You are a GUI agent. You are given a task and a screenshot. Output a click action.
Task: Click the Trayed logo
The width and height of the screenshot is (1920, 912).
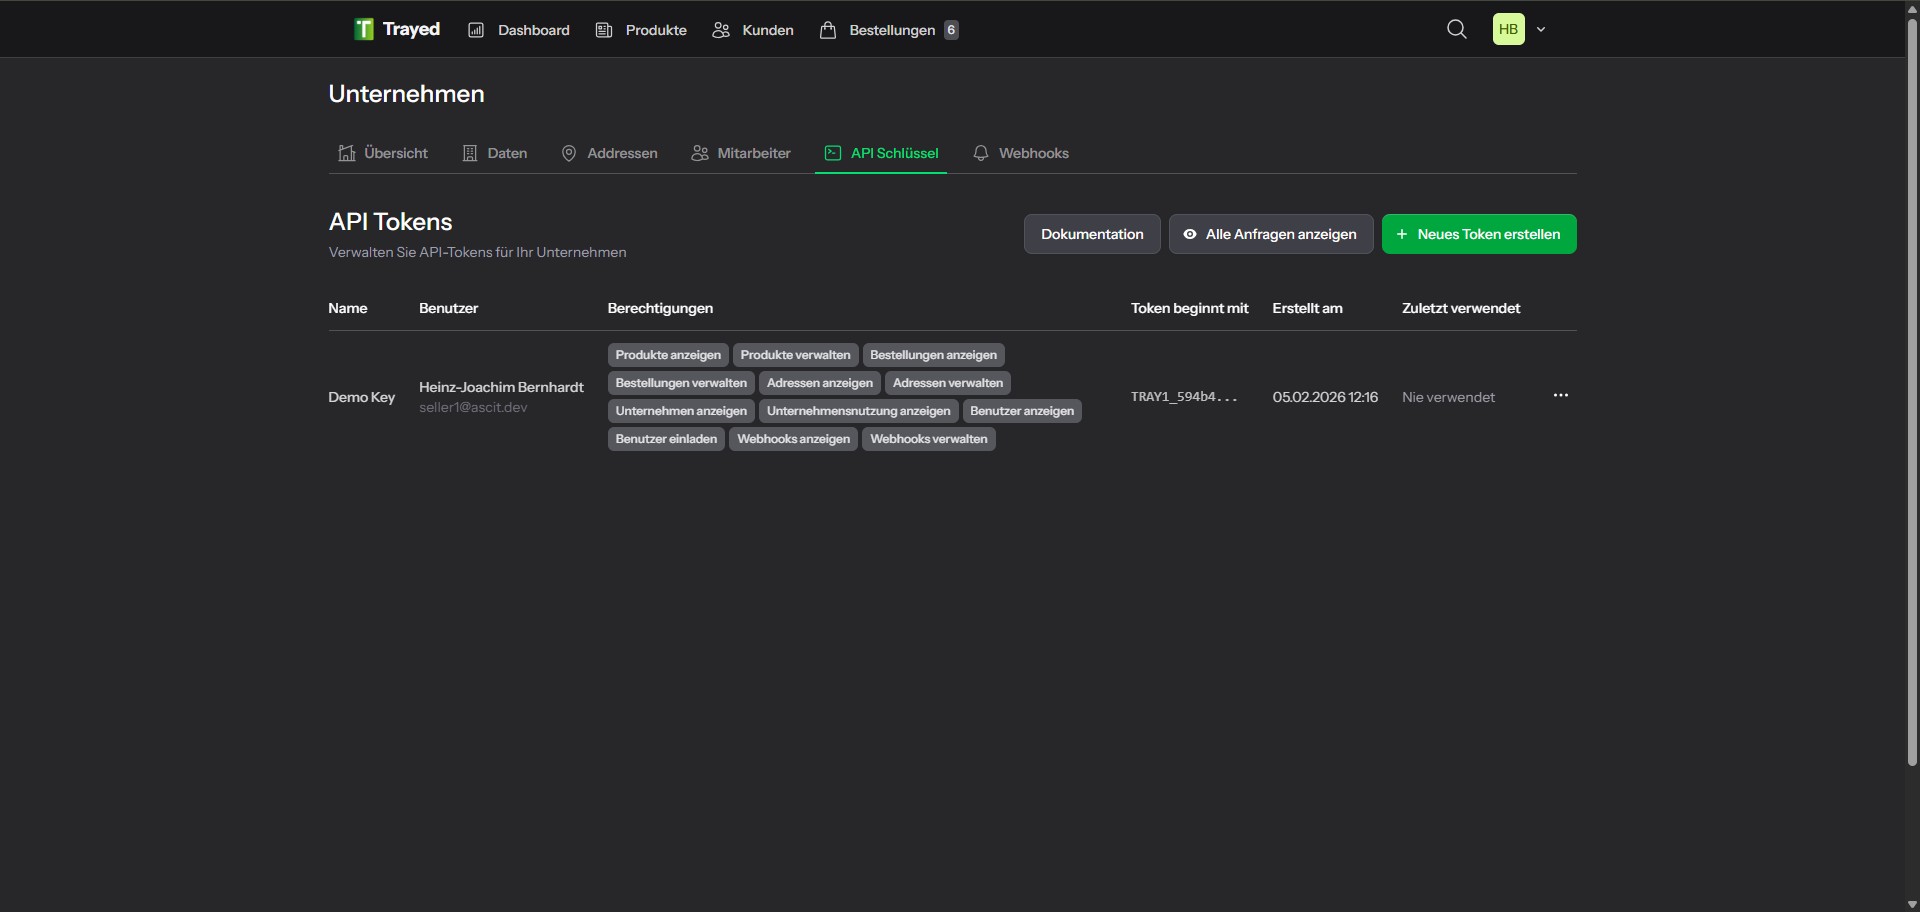tap(396, 28)
